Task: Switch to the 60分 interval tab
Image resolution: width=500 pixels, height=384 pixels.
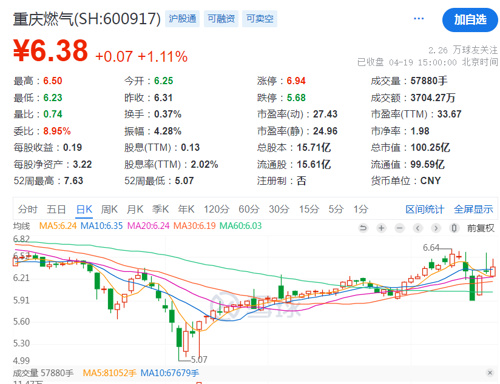Action: pyautogui.click(x=249, y=209)
